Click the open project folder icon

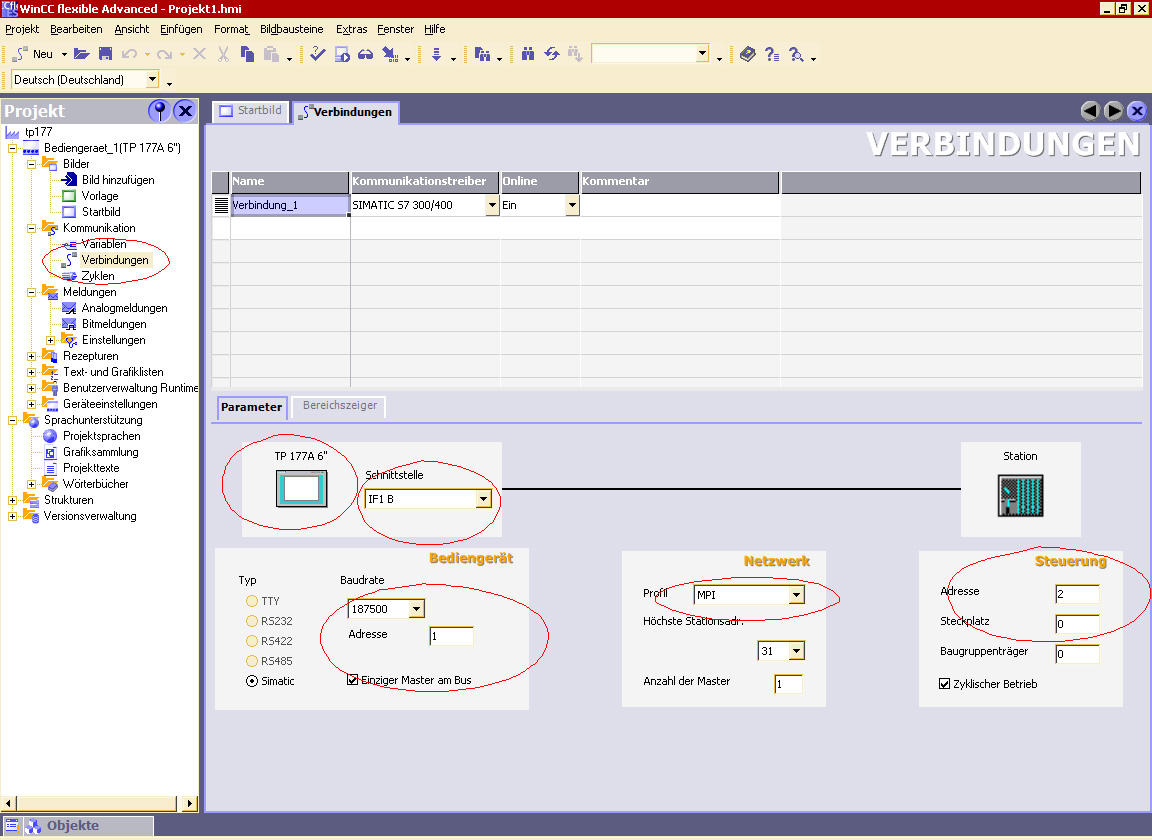tap(82, 54)
